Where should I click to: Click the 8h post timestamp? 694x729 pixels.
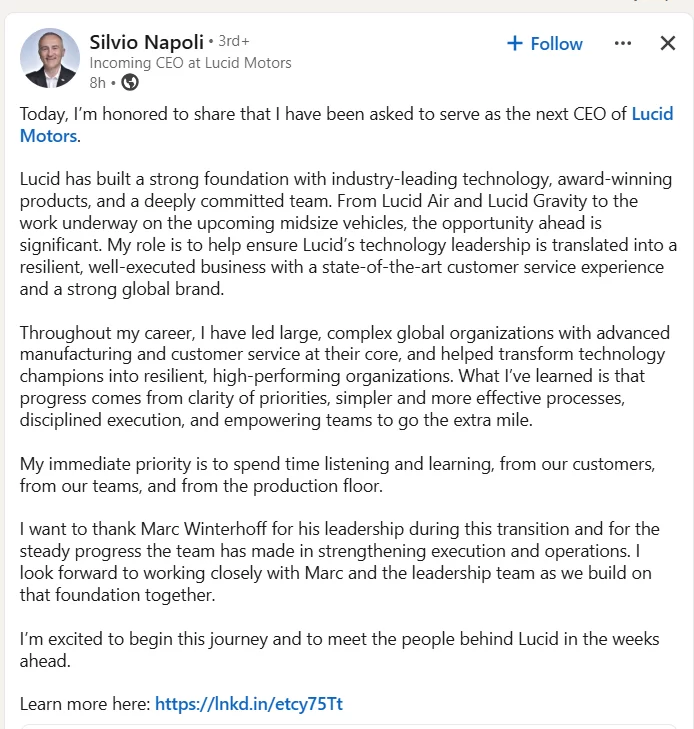(97, 83)
